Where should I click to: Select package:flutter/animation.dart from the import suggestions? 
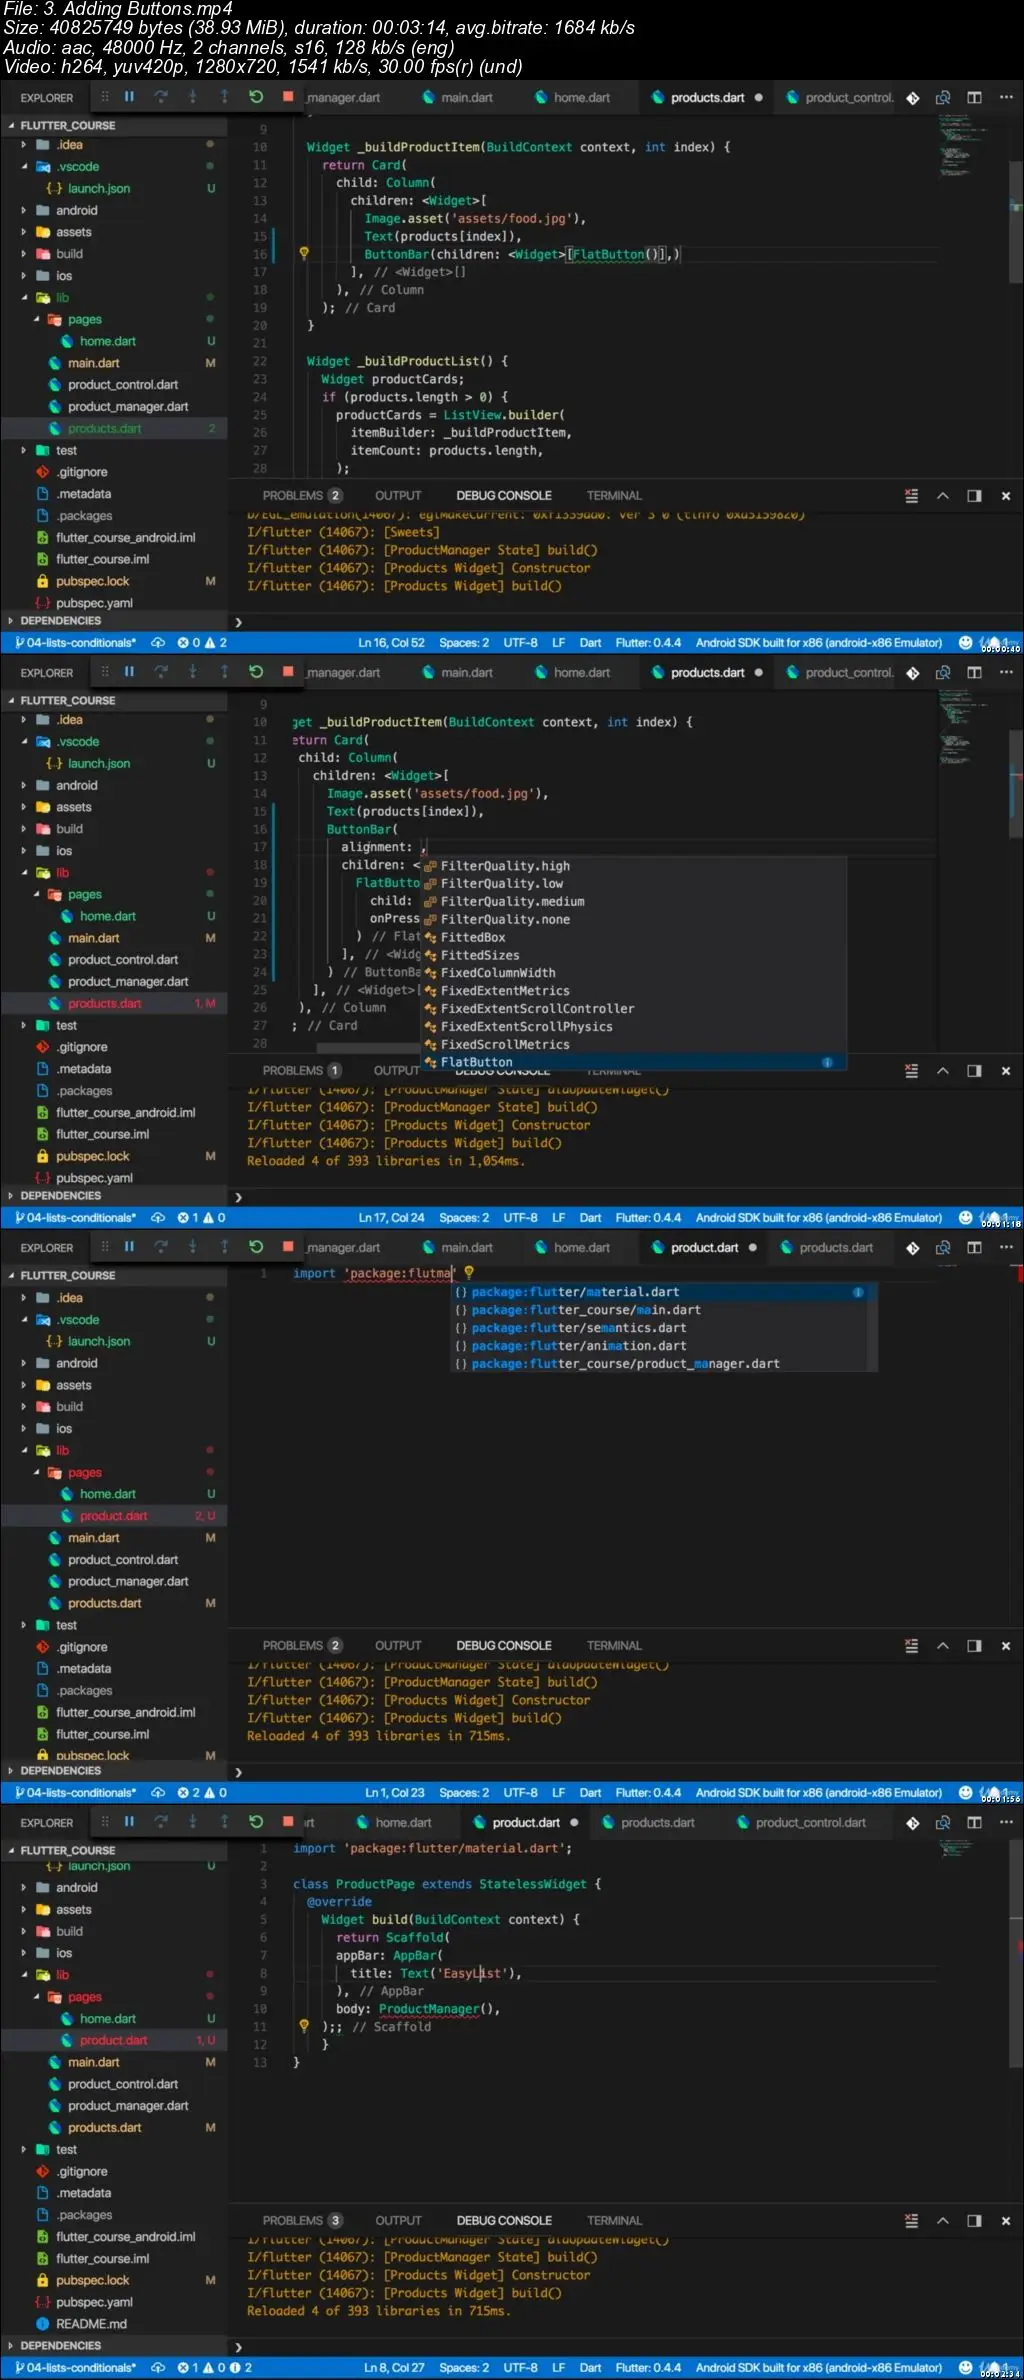click(x=664, y=1346)
